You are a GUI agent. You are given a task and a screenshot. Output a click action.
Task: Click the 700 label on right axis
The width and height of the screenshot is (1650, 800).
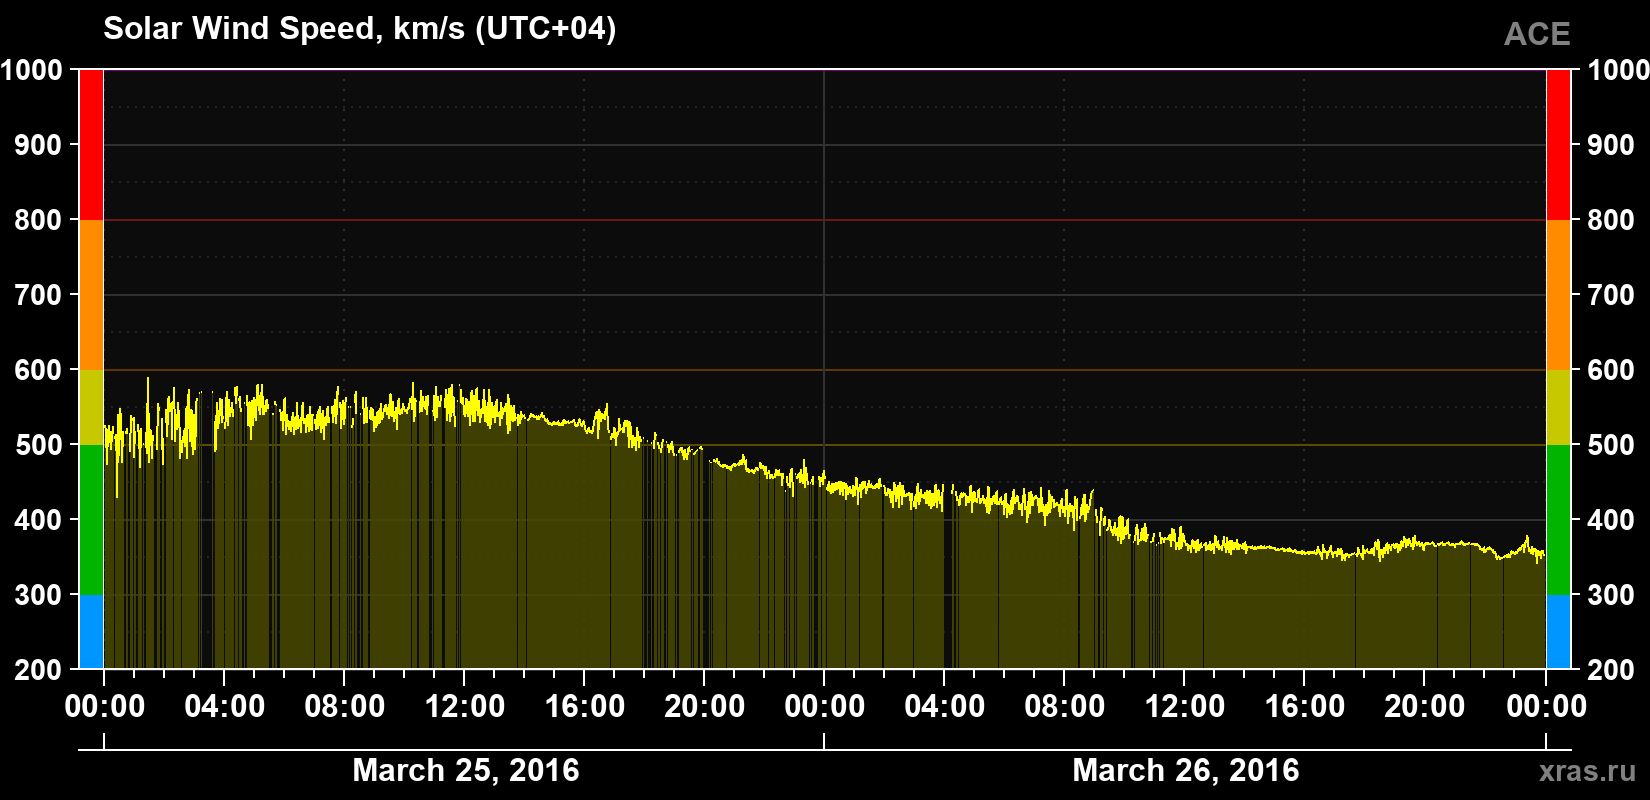[x=1611, y=295]
